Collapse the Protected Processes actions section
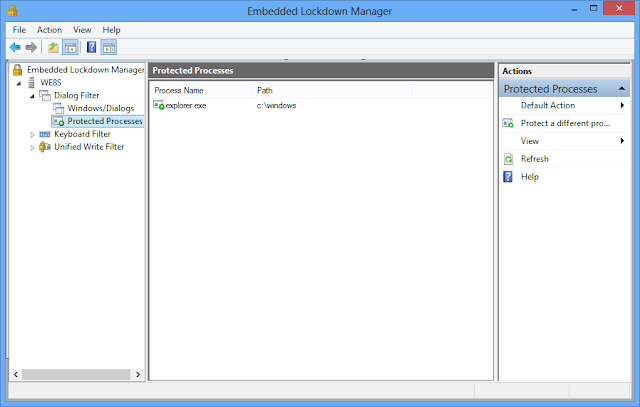The height and width of the screenshot is (407, 640). click(621, 89)
